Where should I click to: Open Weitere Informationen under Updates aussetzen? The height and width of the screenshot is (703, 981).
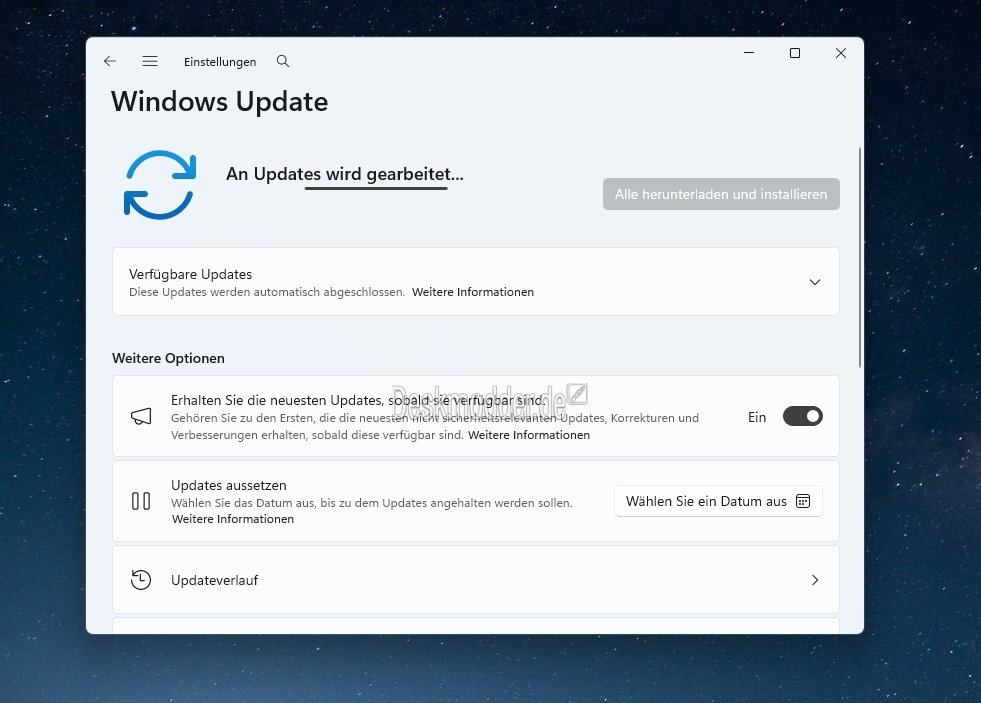pos(233,519)
